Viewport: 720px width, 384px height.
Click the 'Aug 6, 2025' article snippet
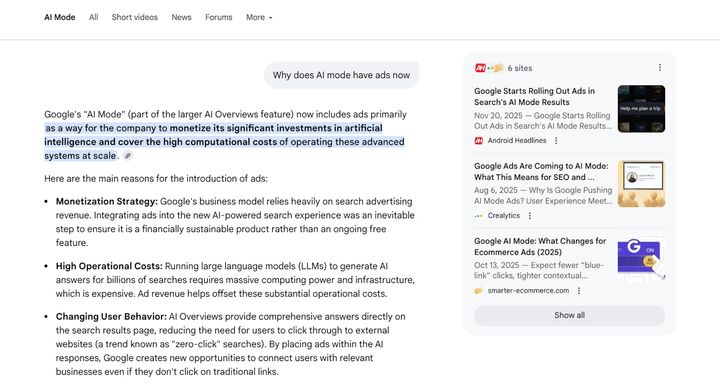tap(543, 196)
